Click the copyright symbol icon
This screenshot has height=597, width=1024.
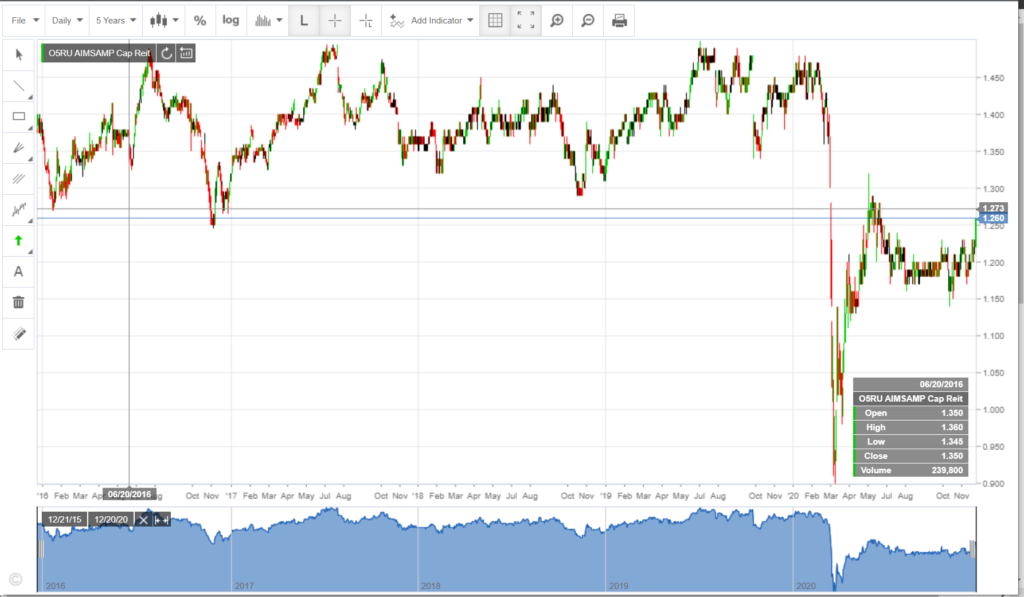tap(16, 579)
